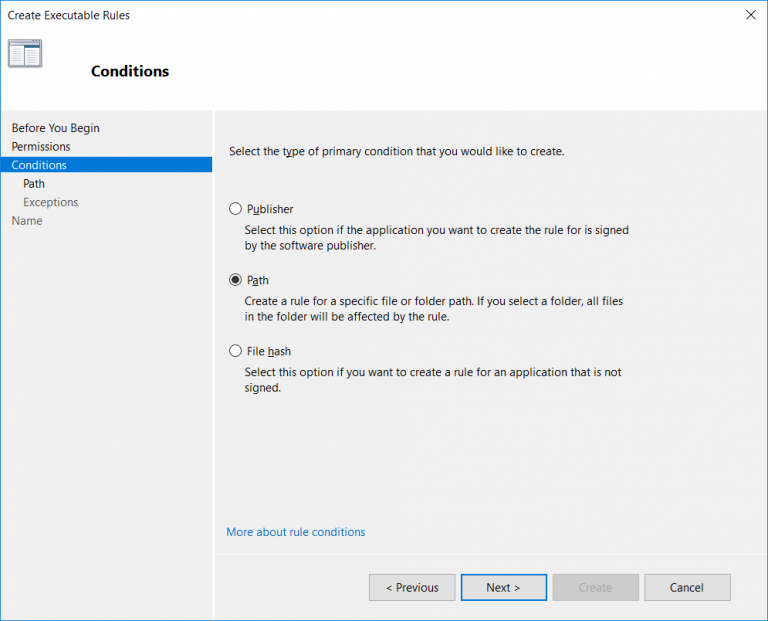Click the description text under Publisher

(x=436, y=238)
